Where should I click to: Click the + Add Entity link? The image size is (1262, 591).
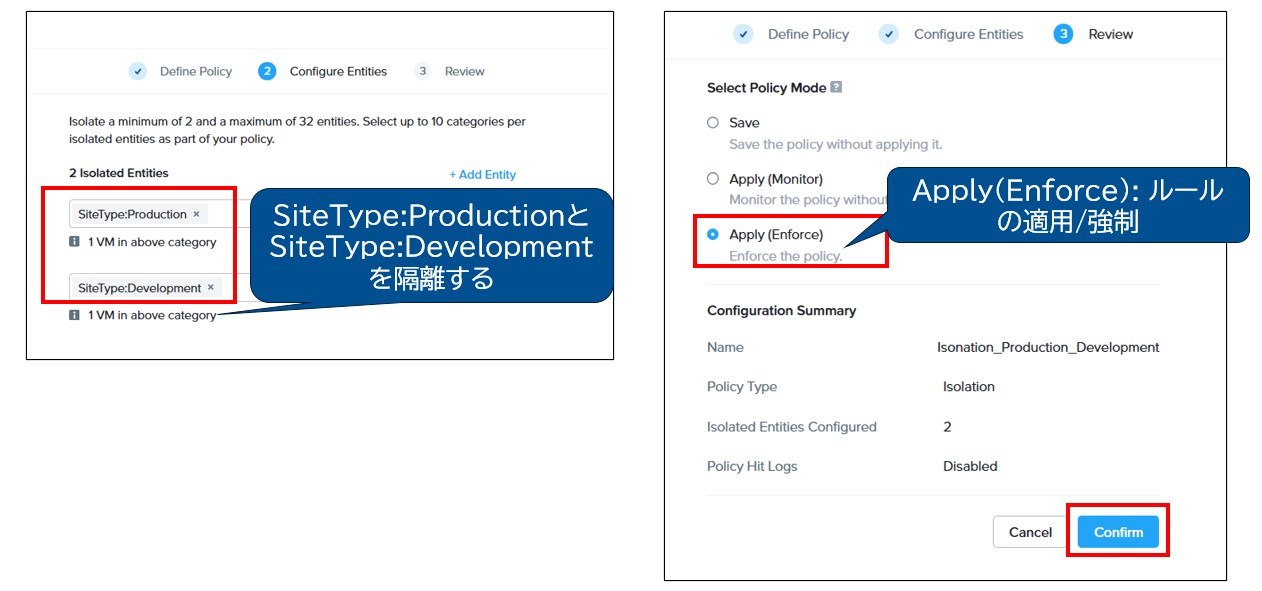click(482, 174)
